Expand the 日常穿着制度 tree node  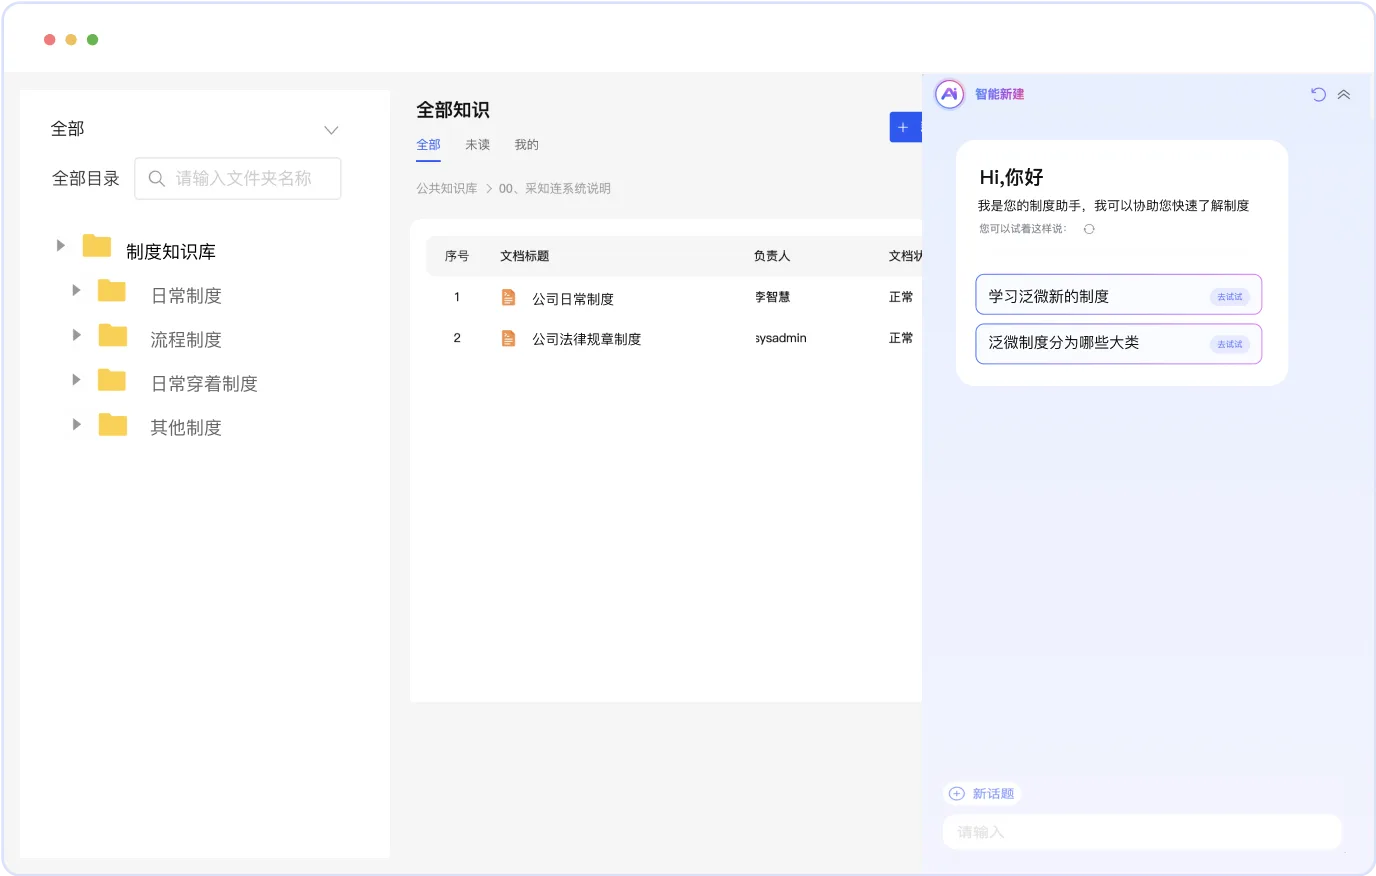pos(76,379)
